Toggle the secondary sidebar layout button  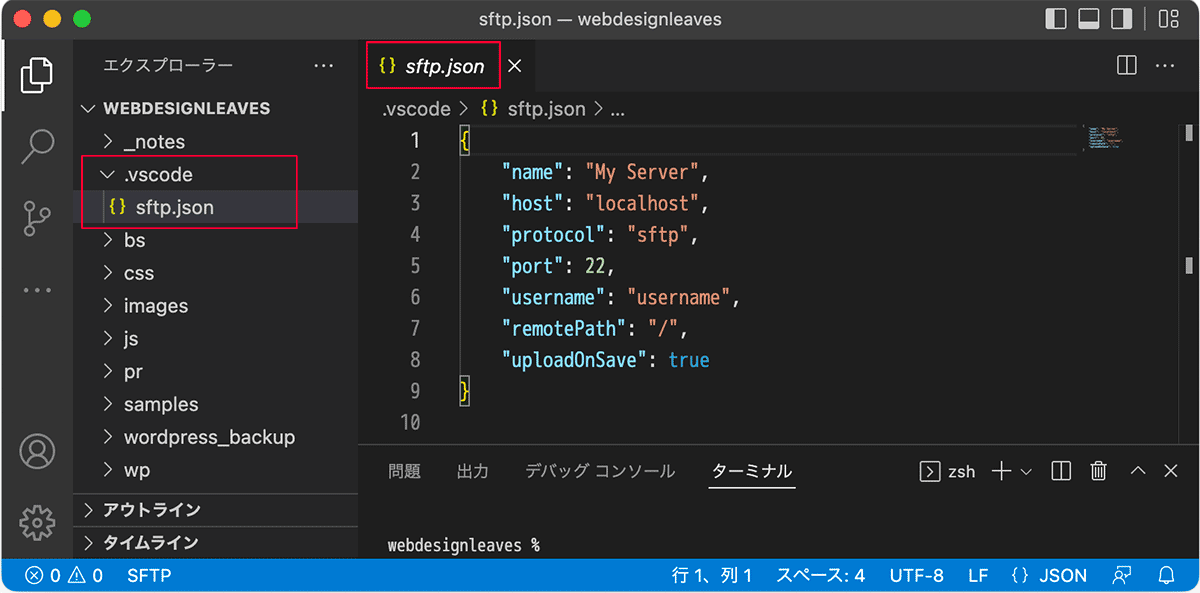1122,19
